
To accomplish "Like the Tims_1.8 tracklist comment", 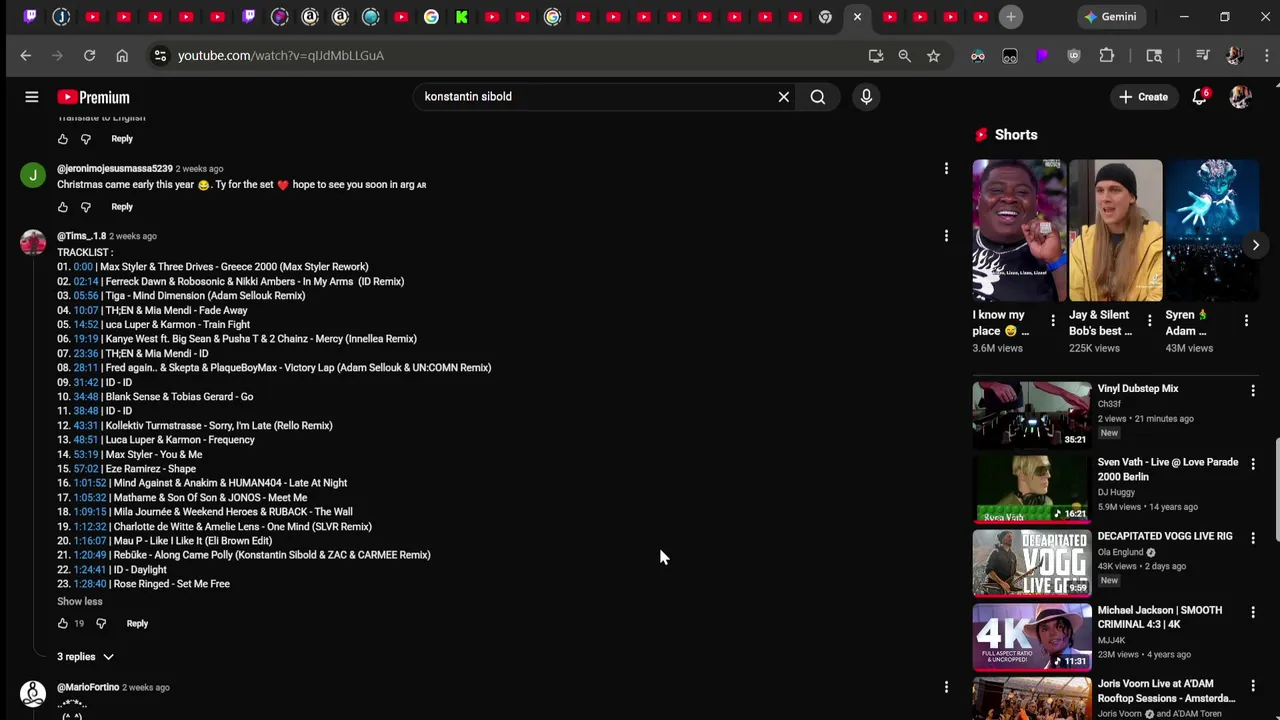I will click(x=63, y=624).
